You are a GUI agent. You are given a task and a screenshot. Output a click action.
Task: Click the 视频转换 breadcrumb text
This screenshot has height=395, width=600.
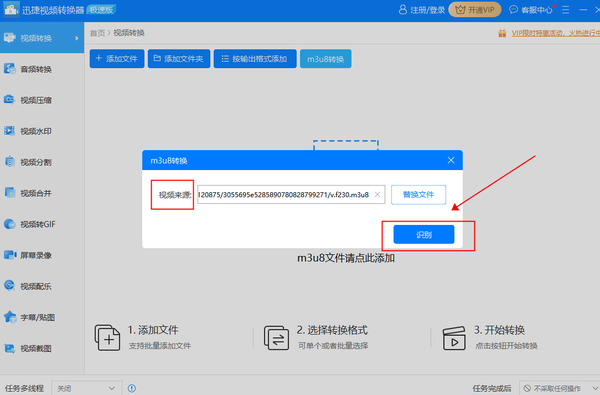tap(129, 33)
